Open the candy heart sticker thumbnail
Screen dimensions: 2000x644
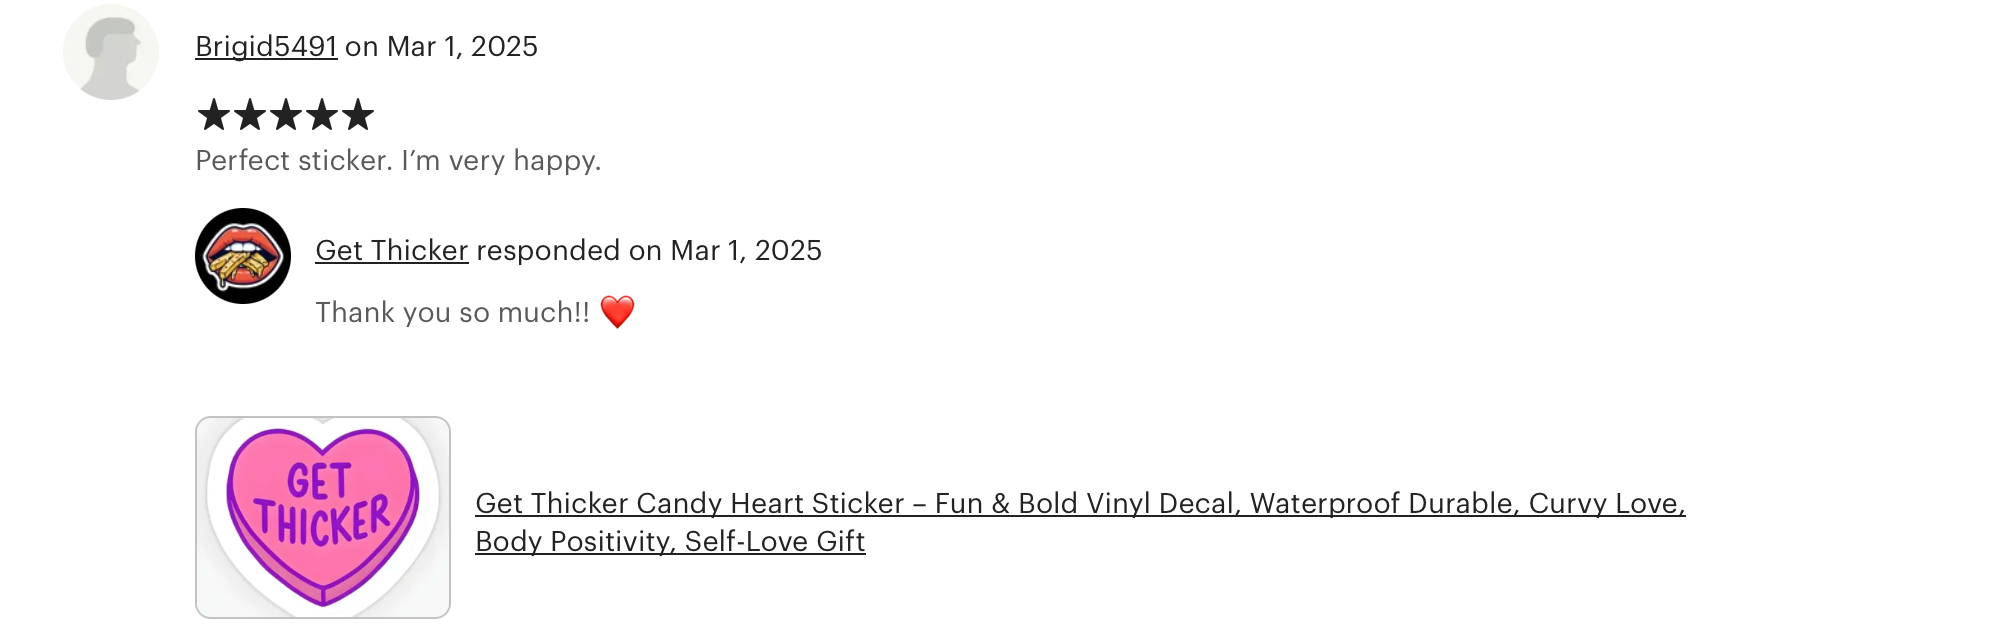pyautogui.click(x=323, y=517)
